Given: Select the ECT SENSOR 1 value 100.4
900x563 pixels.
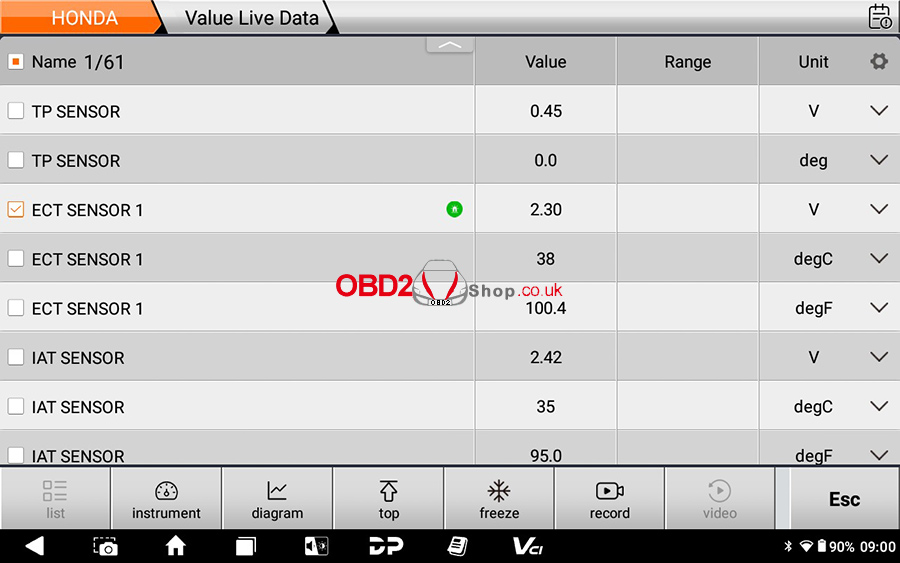Looking at the screenshot, I should 545,308.
